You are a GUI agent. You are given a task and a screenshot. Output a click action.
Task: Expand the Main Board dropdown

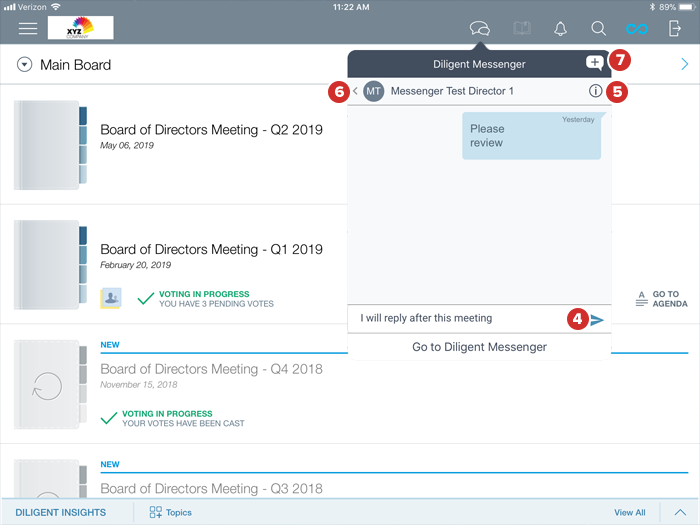pyautogui.click(x=25, y=65)
